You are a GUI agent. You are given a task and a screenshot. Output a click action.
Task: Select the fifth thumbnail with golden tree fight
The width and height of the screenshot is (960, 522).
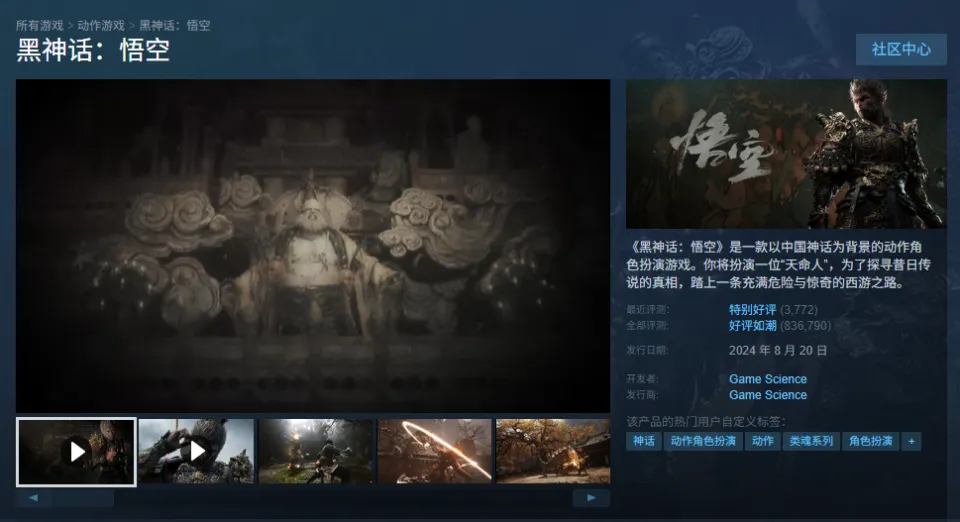click(x=553, y=452)
